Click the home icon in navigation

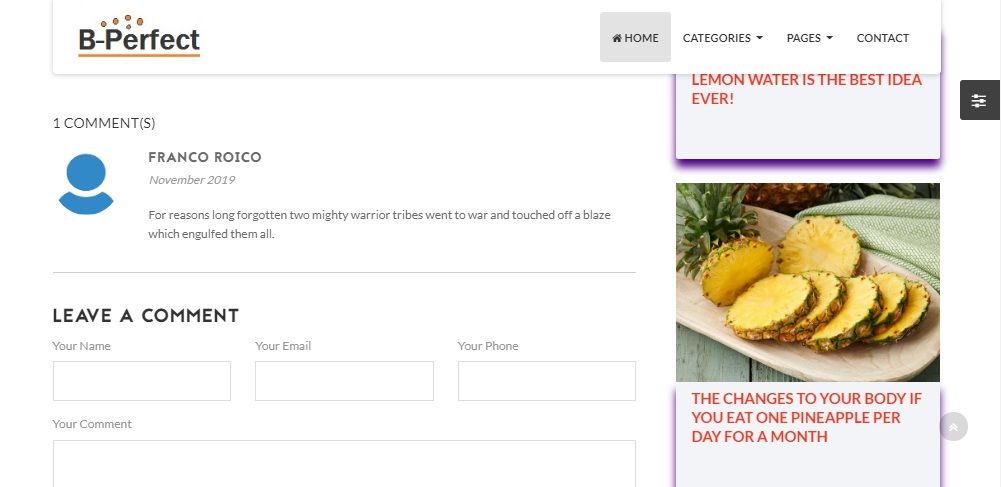617,38
